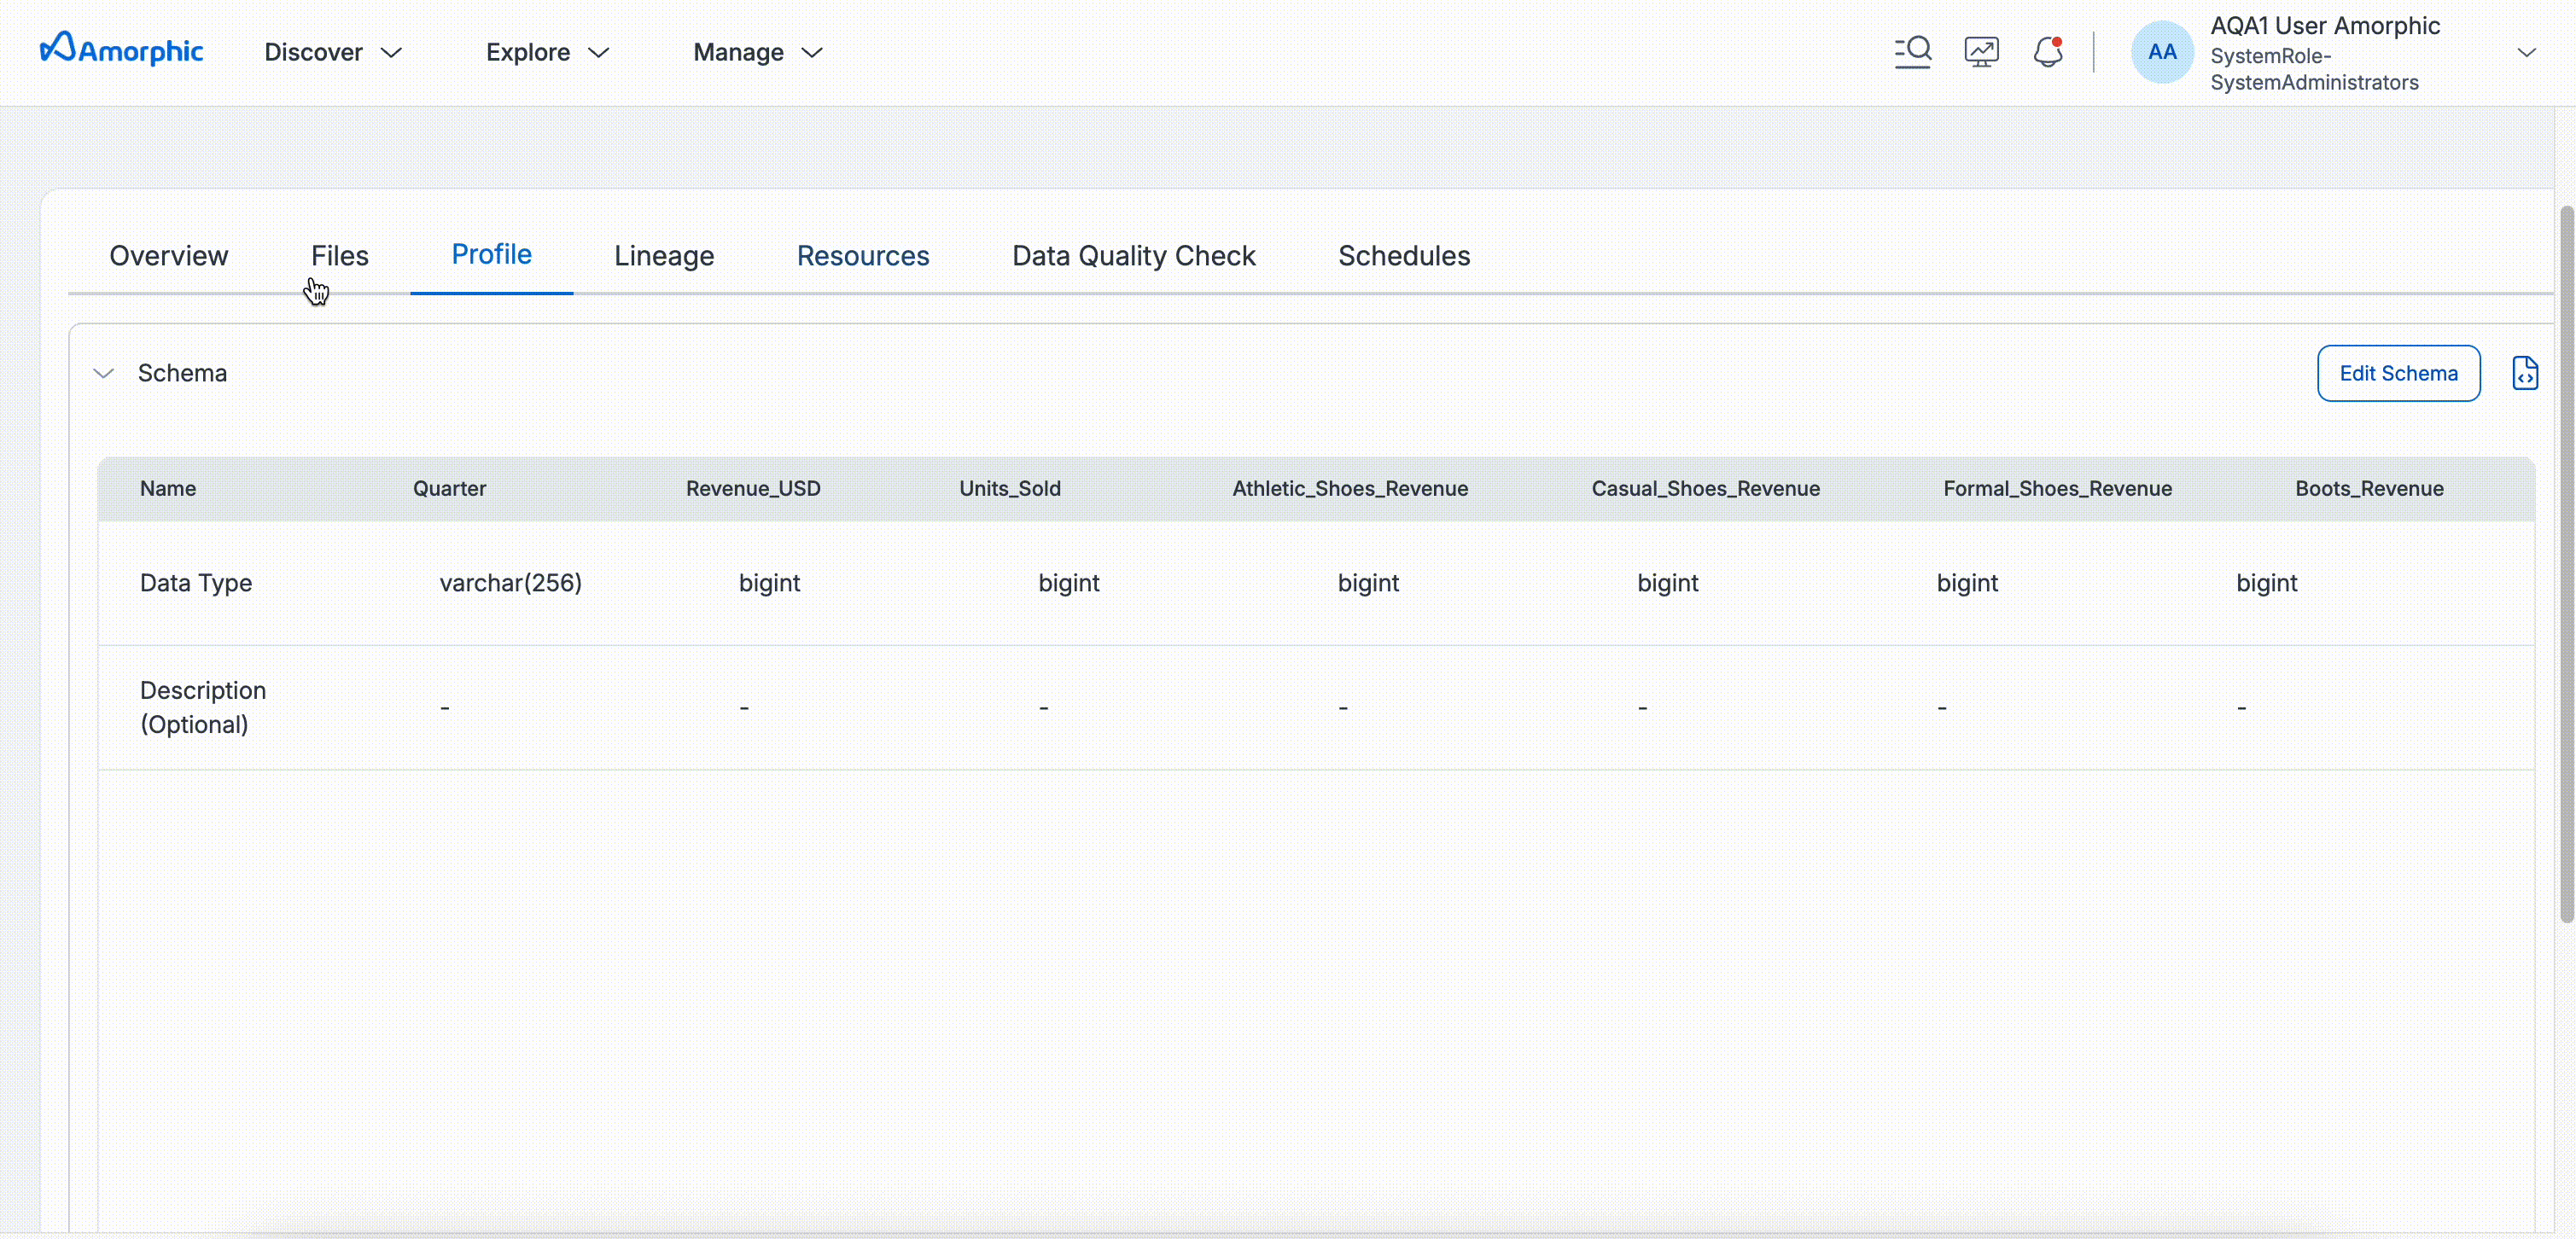Open the Resources tab
The width and height of the screenshot is (2576, 1239).
[863, 256]
